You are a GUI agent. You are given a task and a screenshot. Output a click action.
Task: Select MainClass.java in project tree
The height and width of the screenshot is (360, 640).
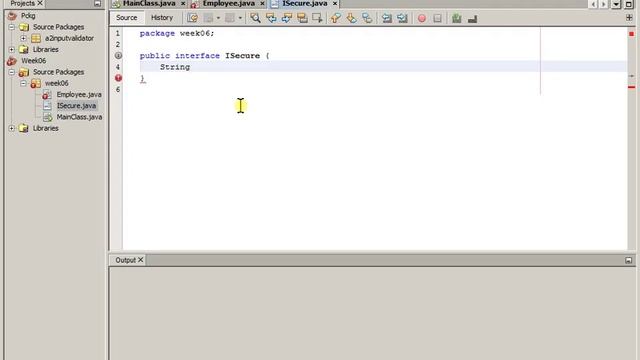pyautogui.click(x=79, y=117)
